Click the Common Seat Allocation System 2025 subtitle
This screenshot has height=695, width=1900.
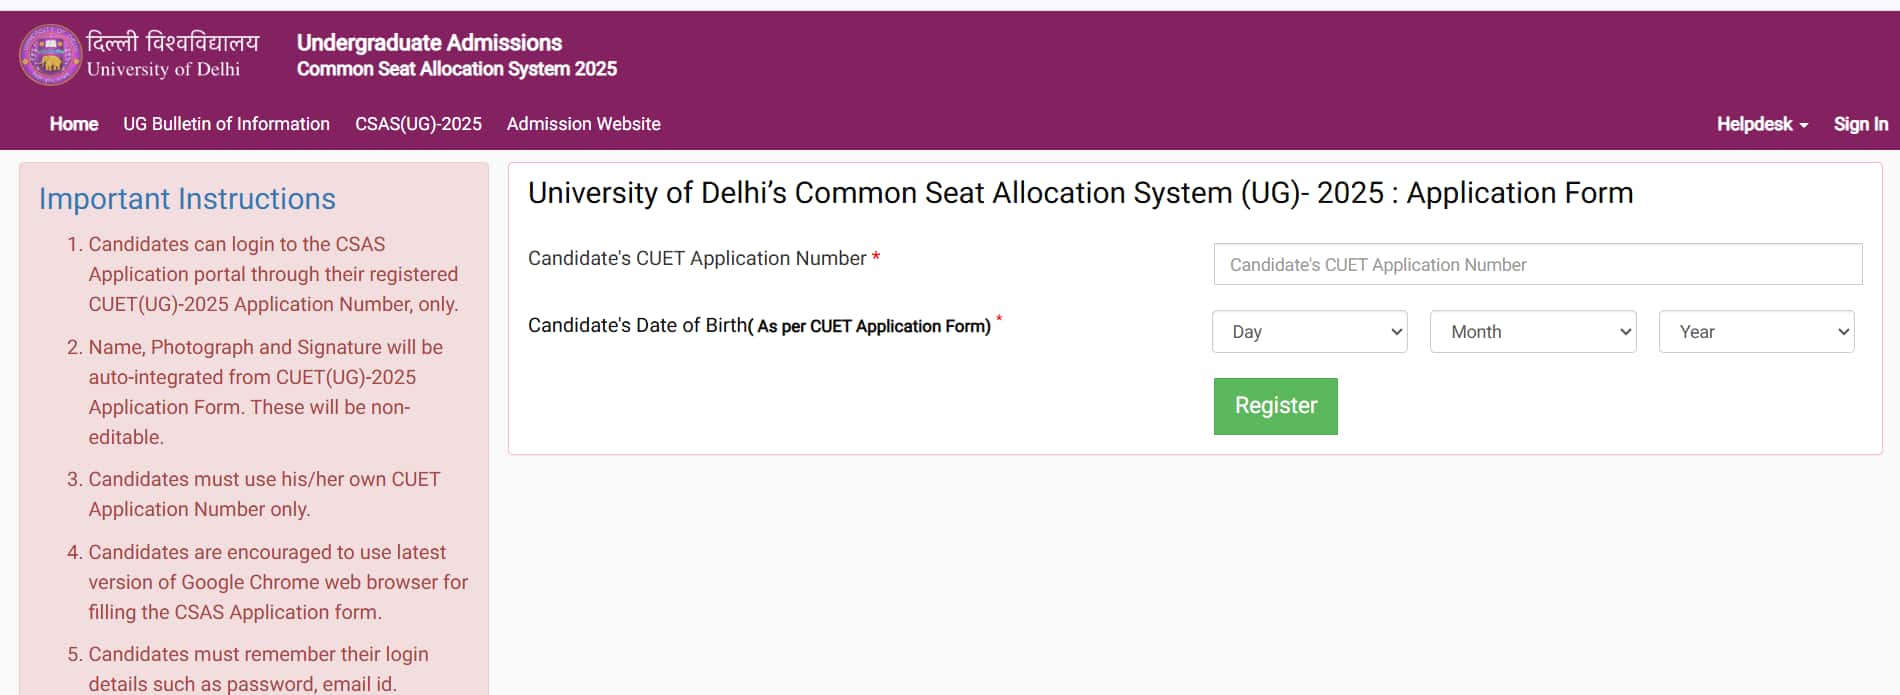[x=456, y=69]
